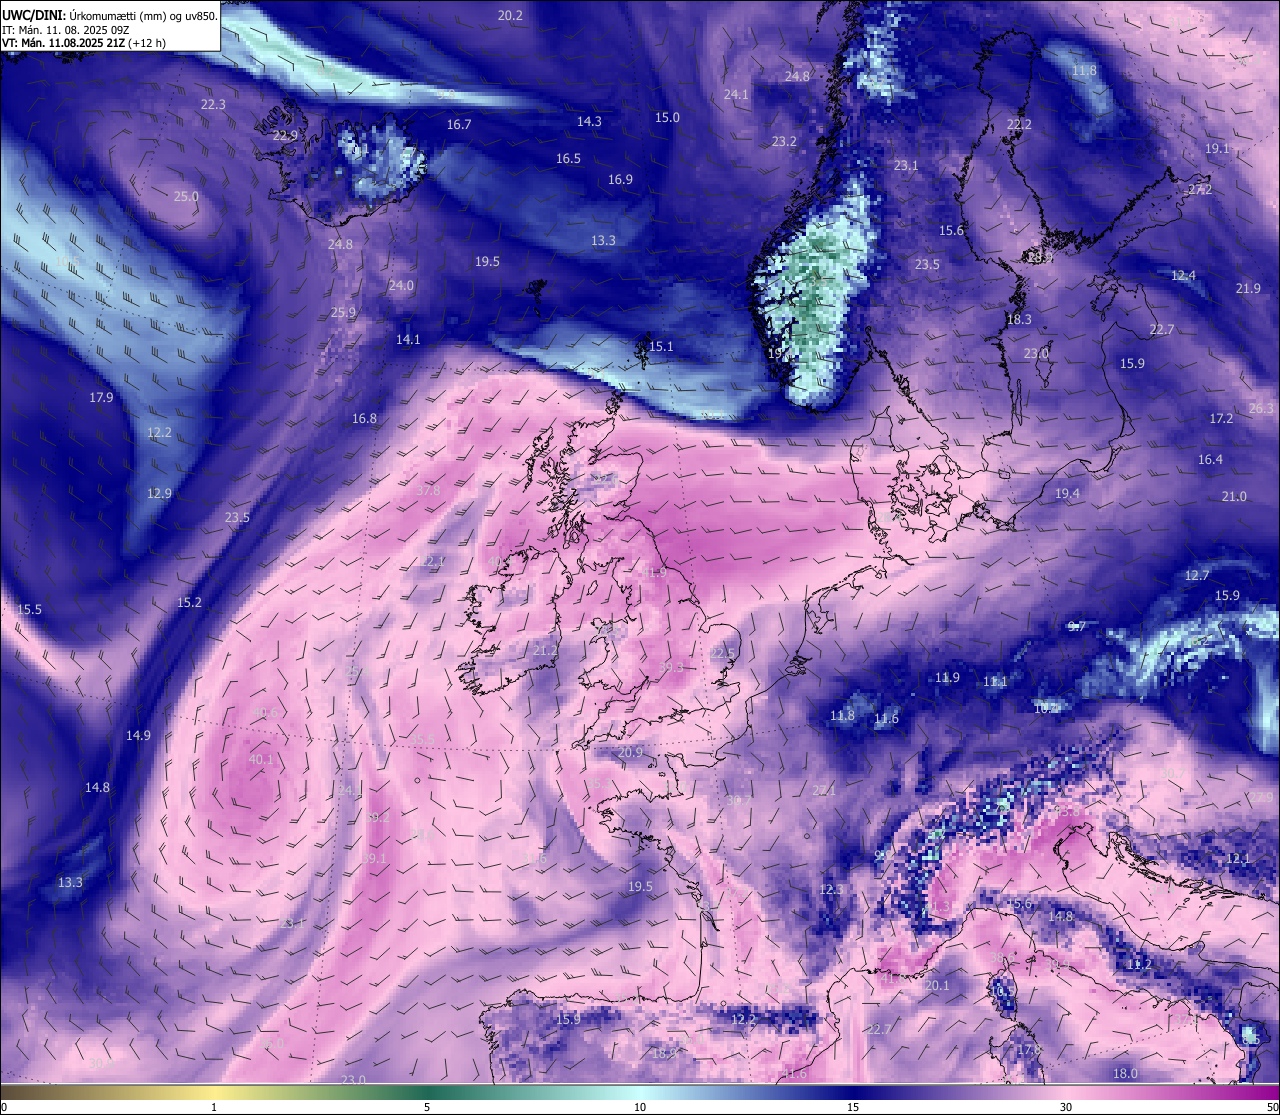The width and height of the screenshot is (1280, 1115).
Task: Click the 11.1 value label
Action: (x=995, y=682)
